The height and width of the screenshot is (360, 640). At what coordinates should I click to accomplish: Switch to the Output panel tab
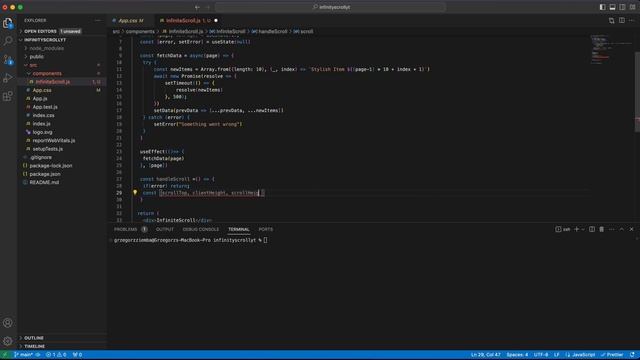tap(165, 229)
